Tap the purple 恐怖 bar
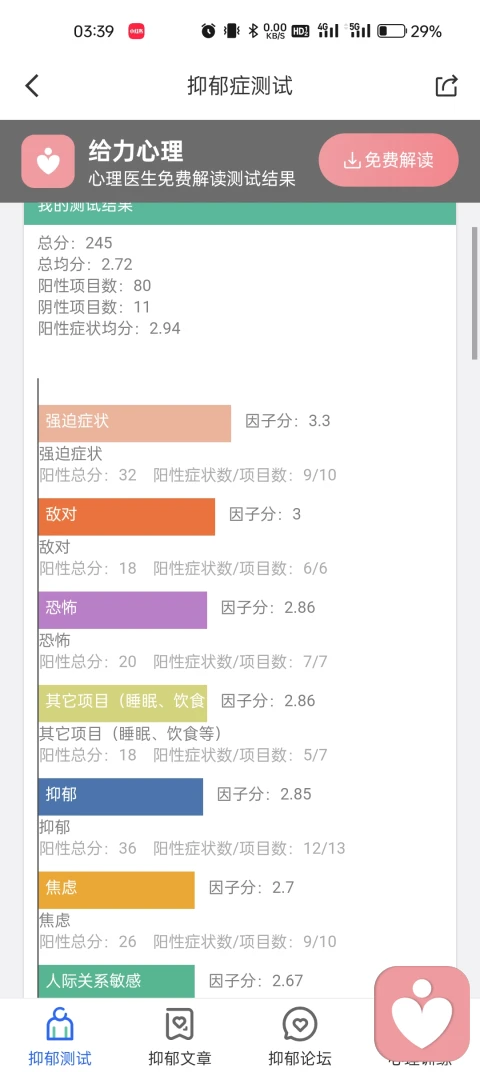480x1072 pixels. tap(122, 610)
